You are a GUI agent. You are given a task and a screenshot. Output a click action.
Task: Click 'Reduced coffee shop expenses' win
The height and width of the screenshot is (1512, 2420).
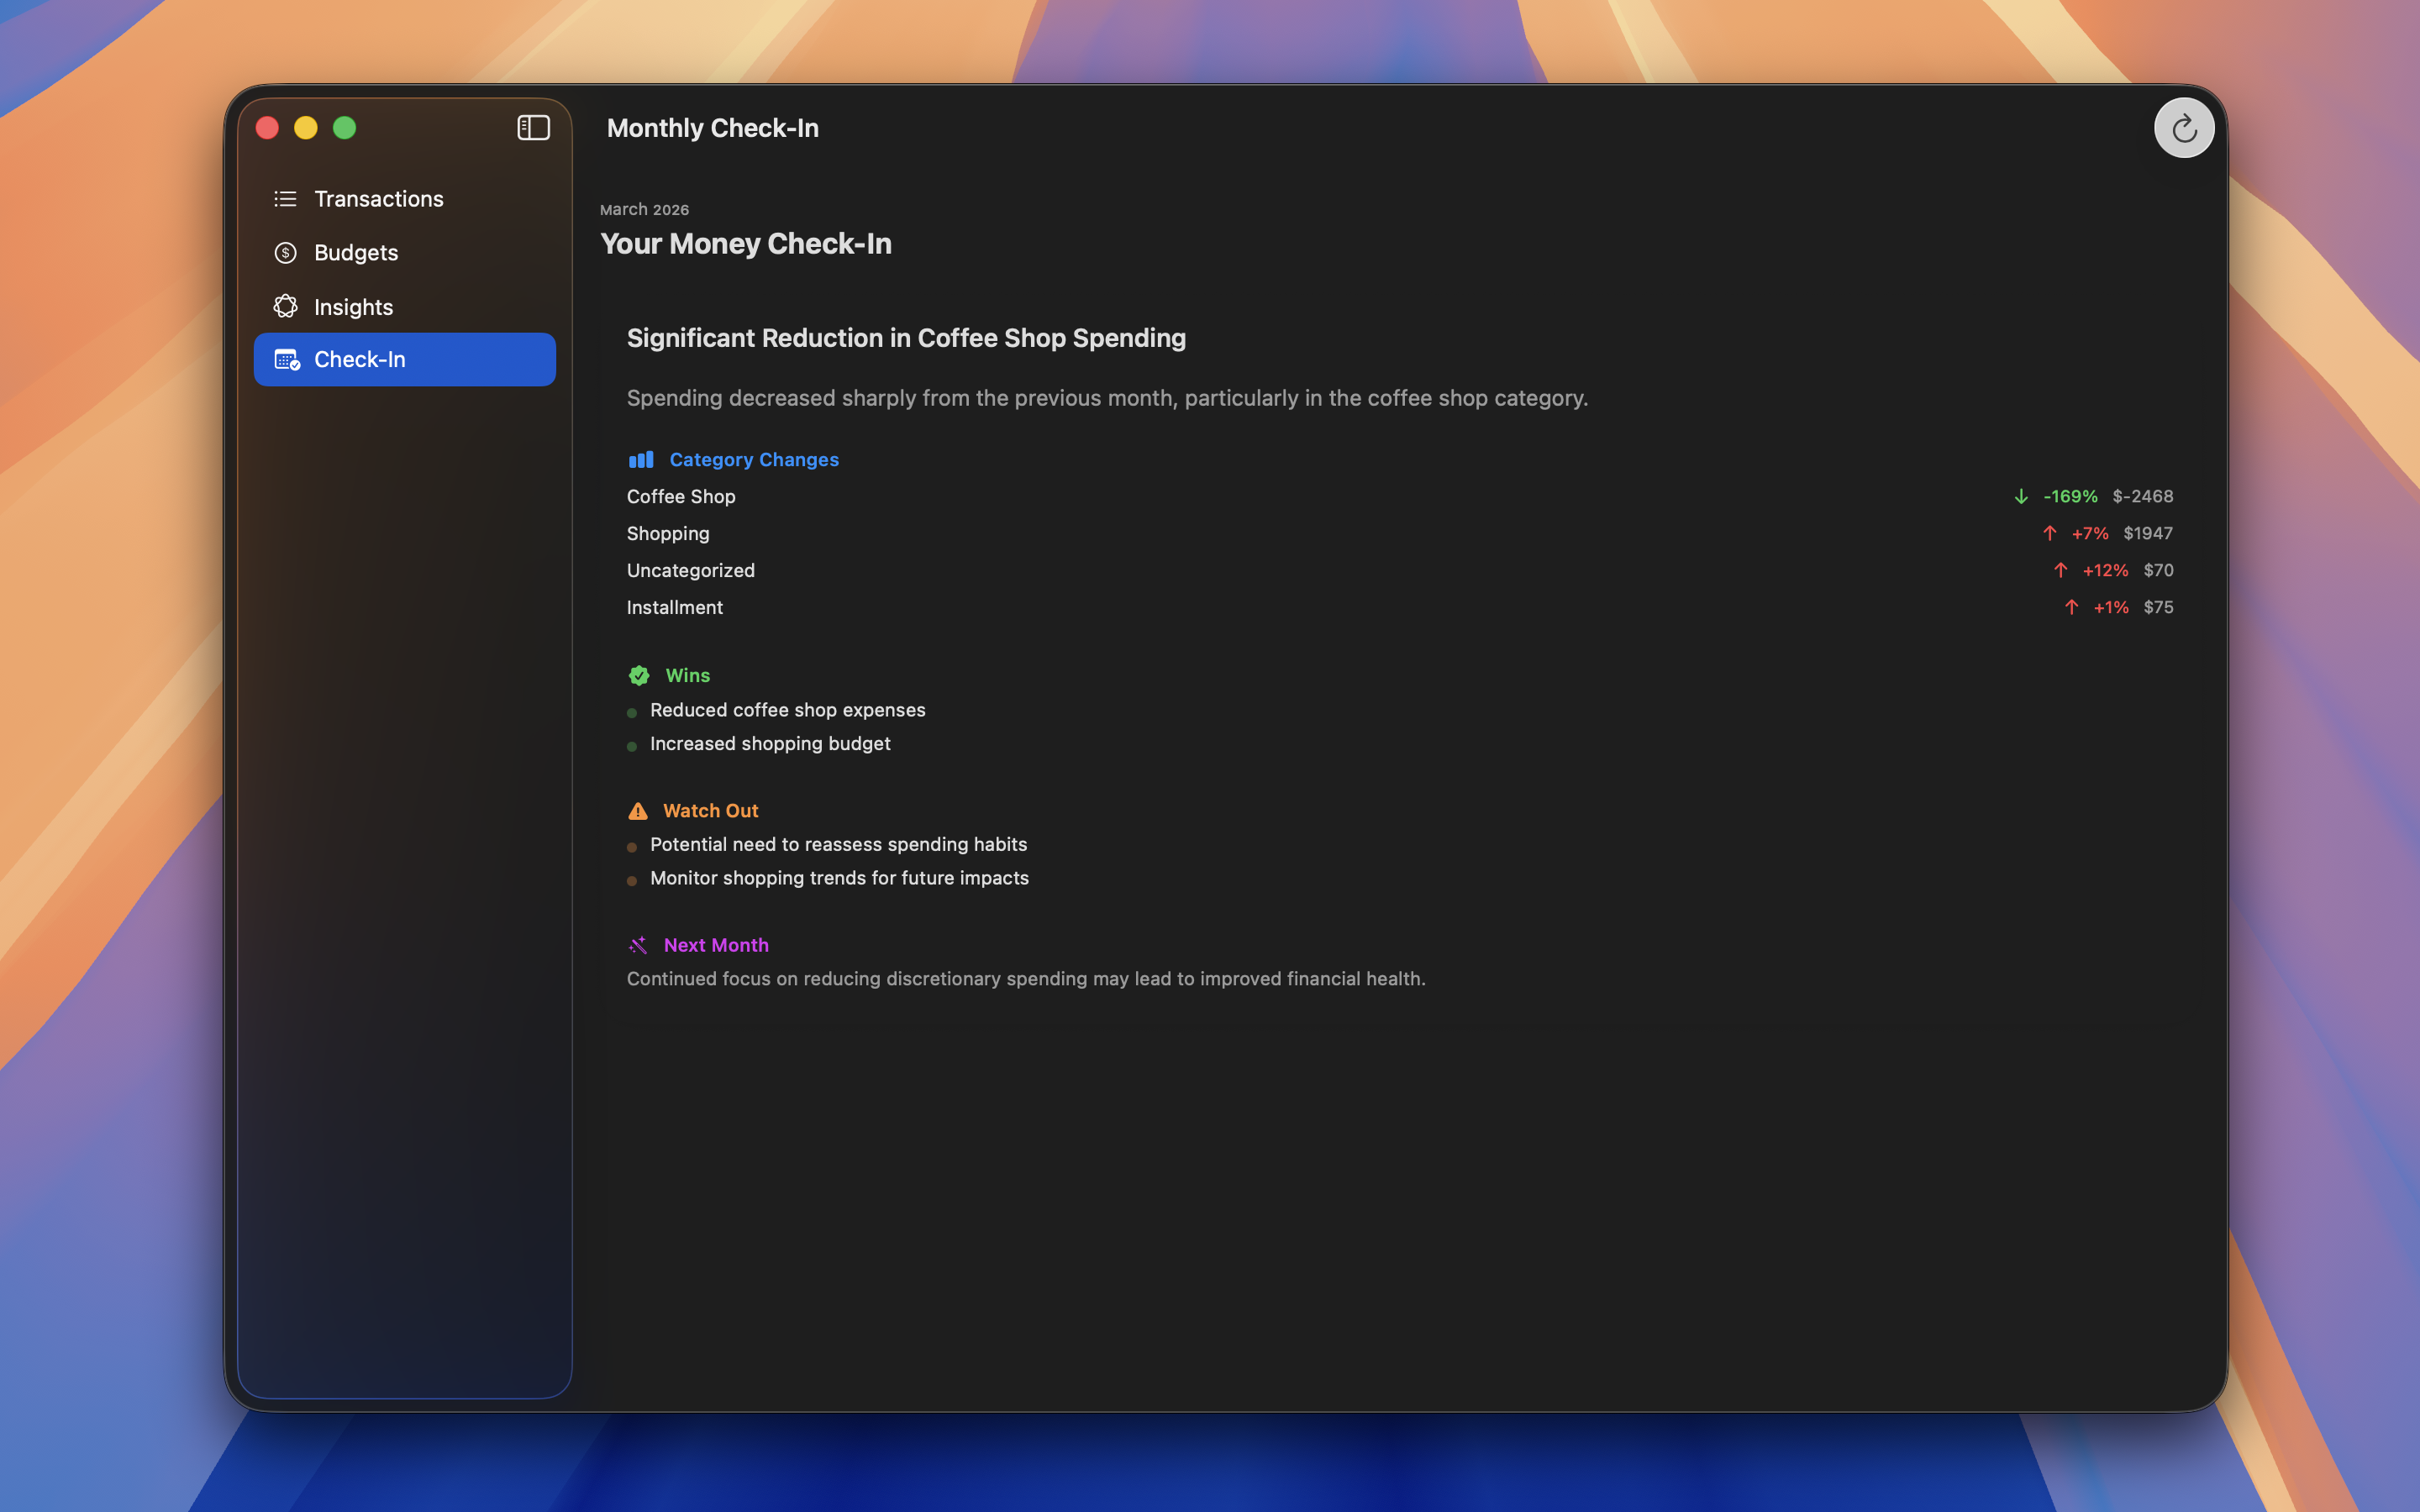click(788, 710)
